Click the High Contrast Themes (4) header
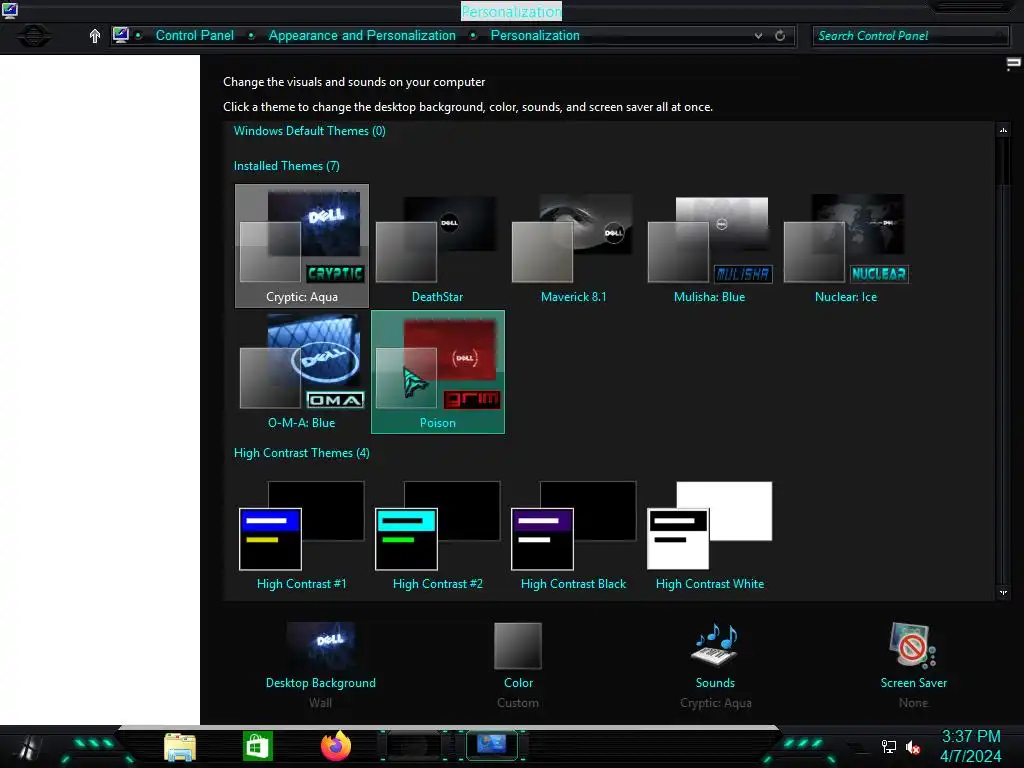Screen dimensions: 1024x768 (302, 453)
